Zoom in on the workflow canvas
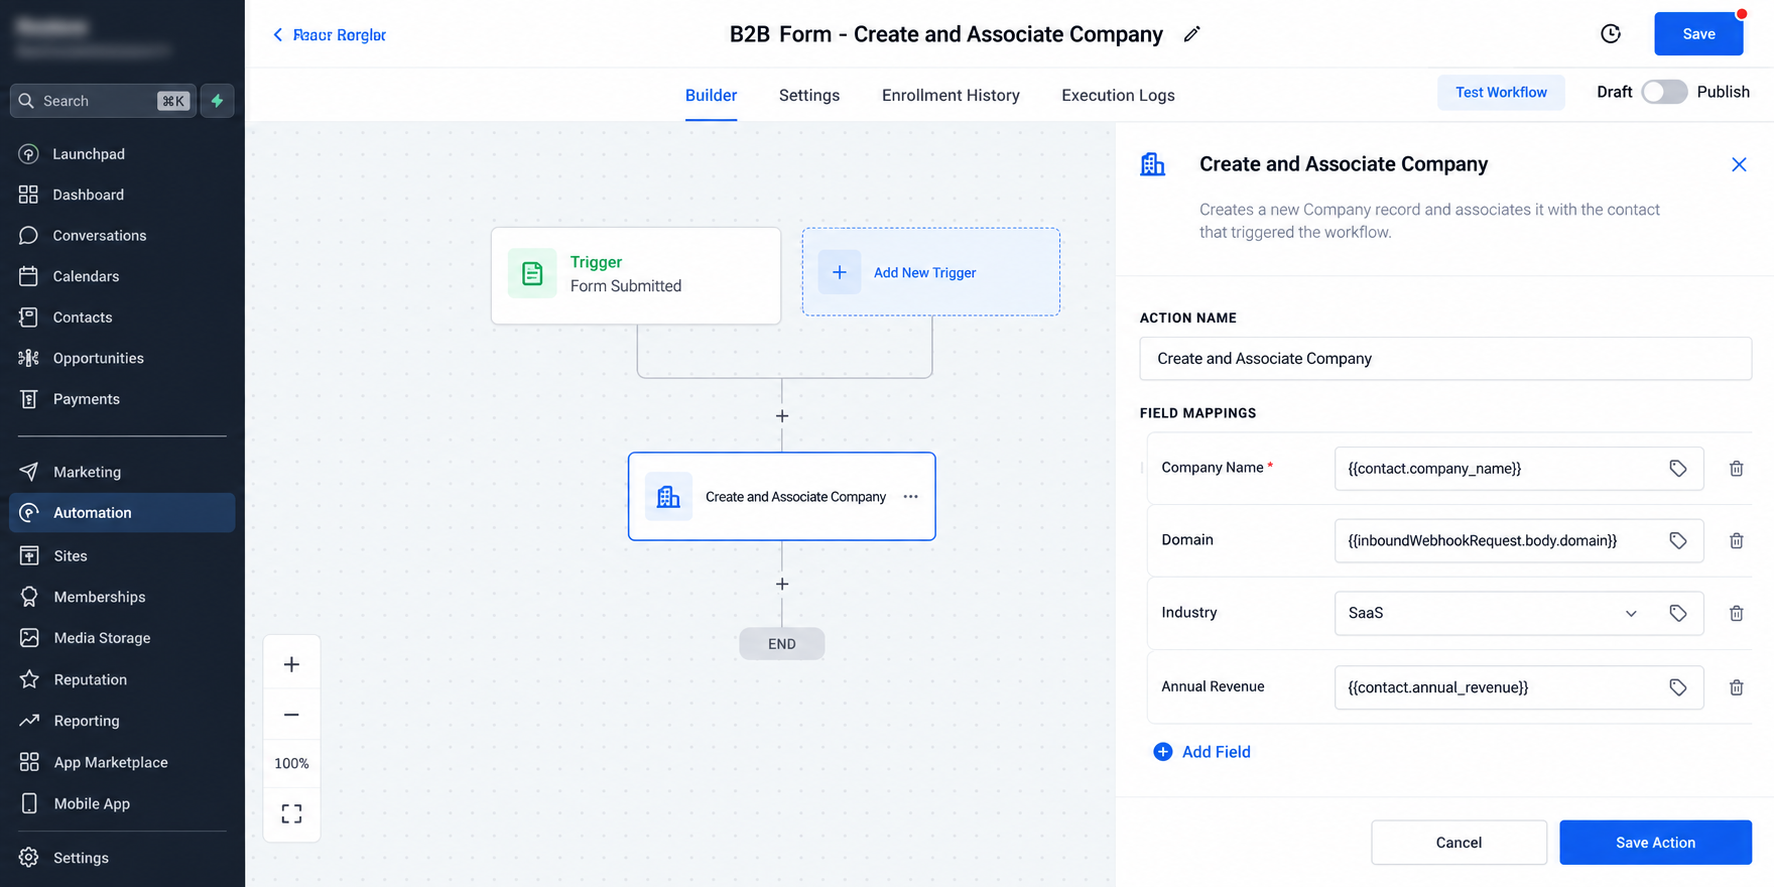 click(x=291, y=664)
